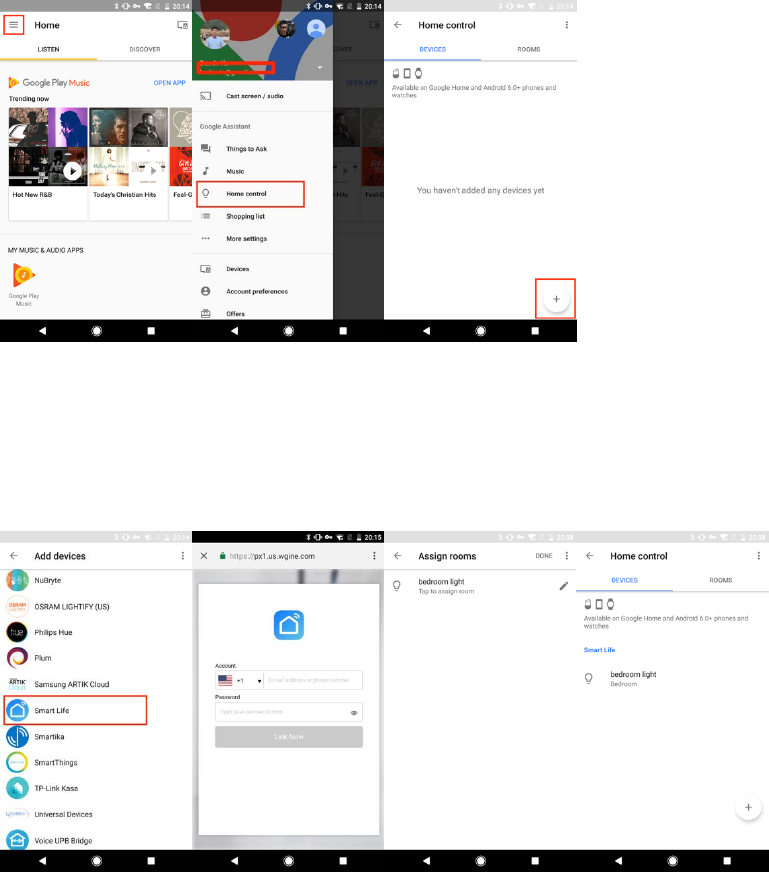Switch to the DISCOVER tab on Home screen
769x872 pixels.
[x=145, y=49]
